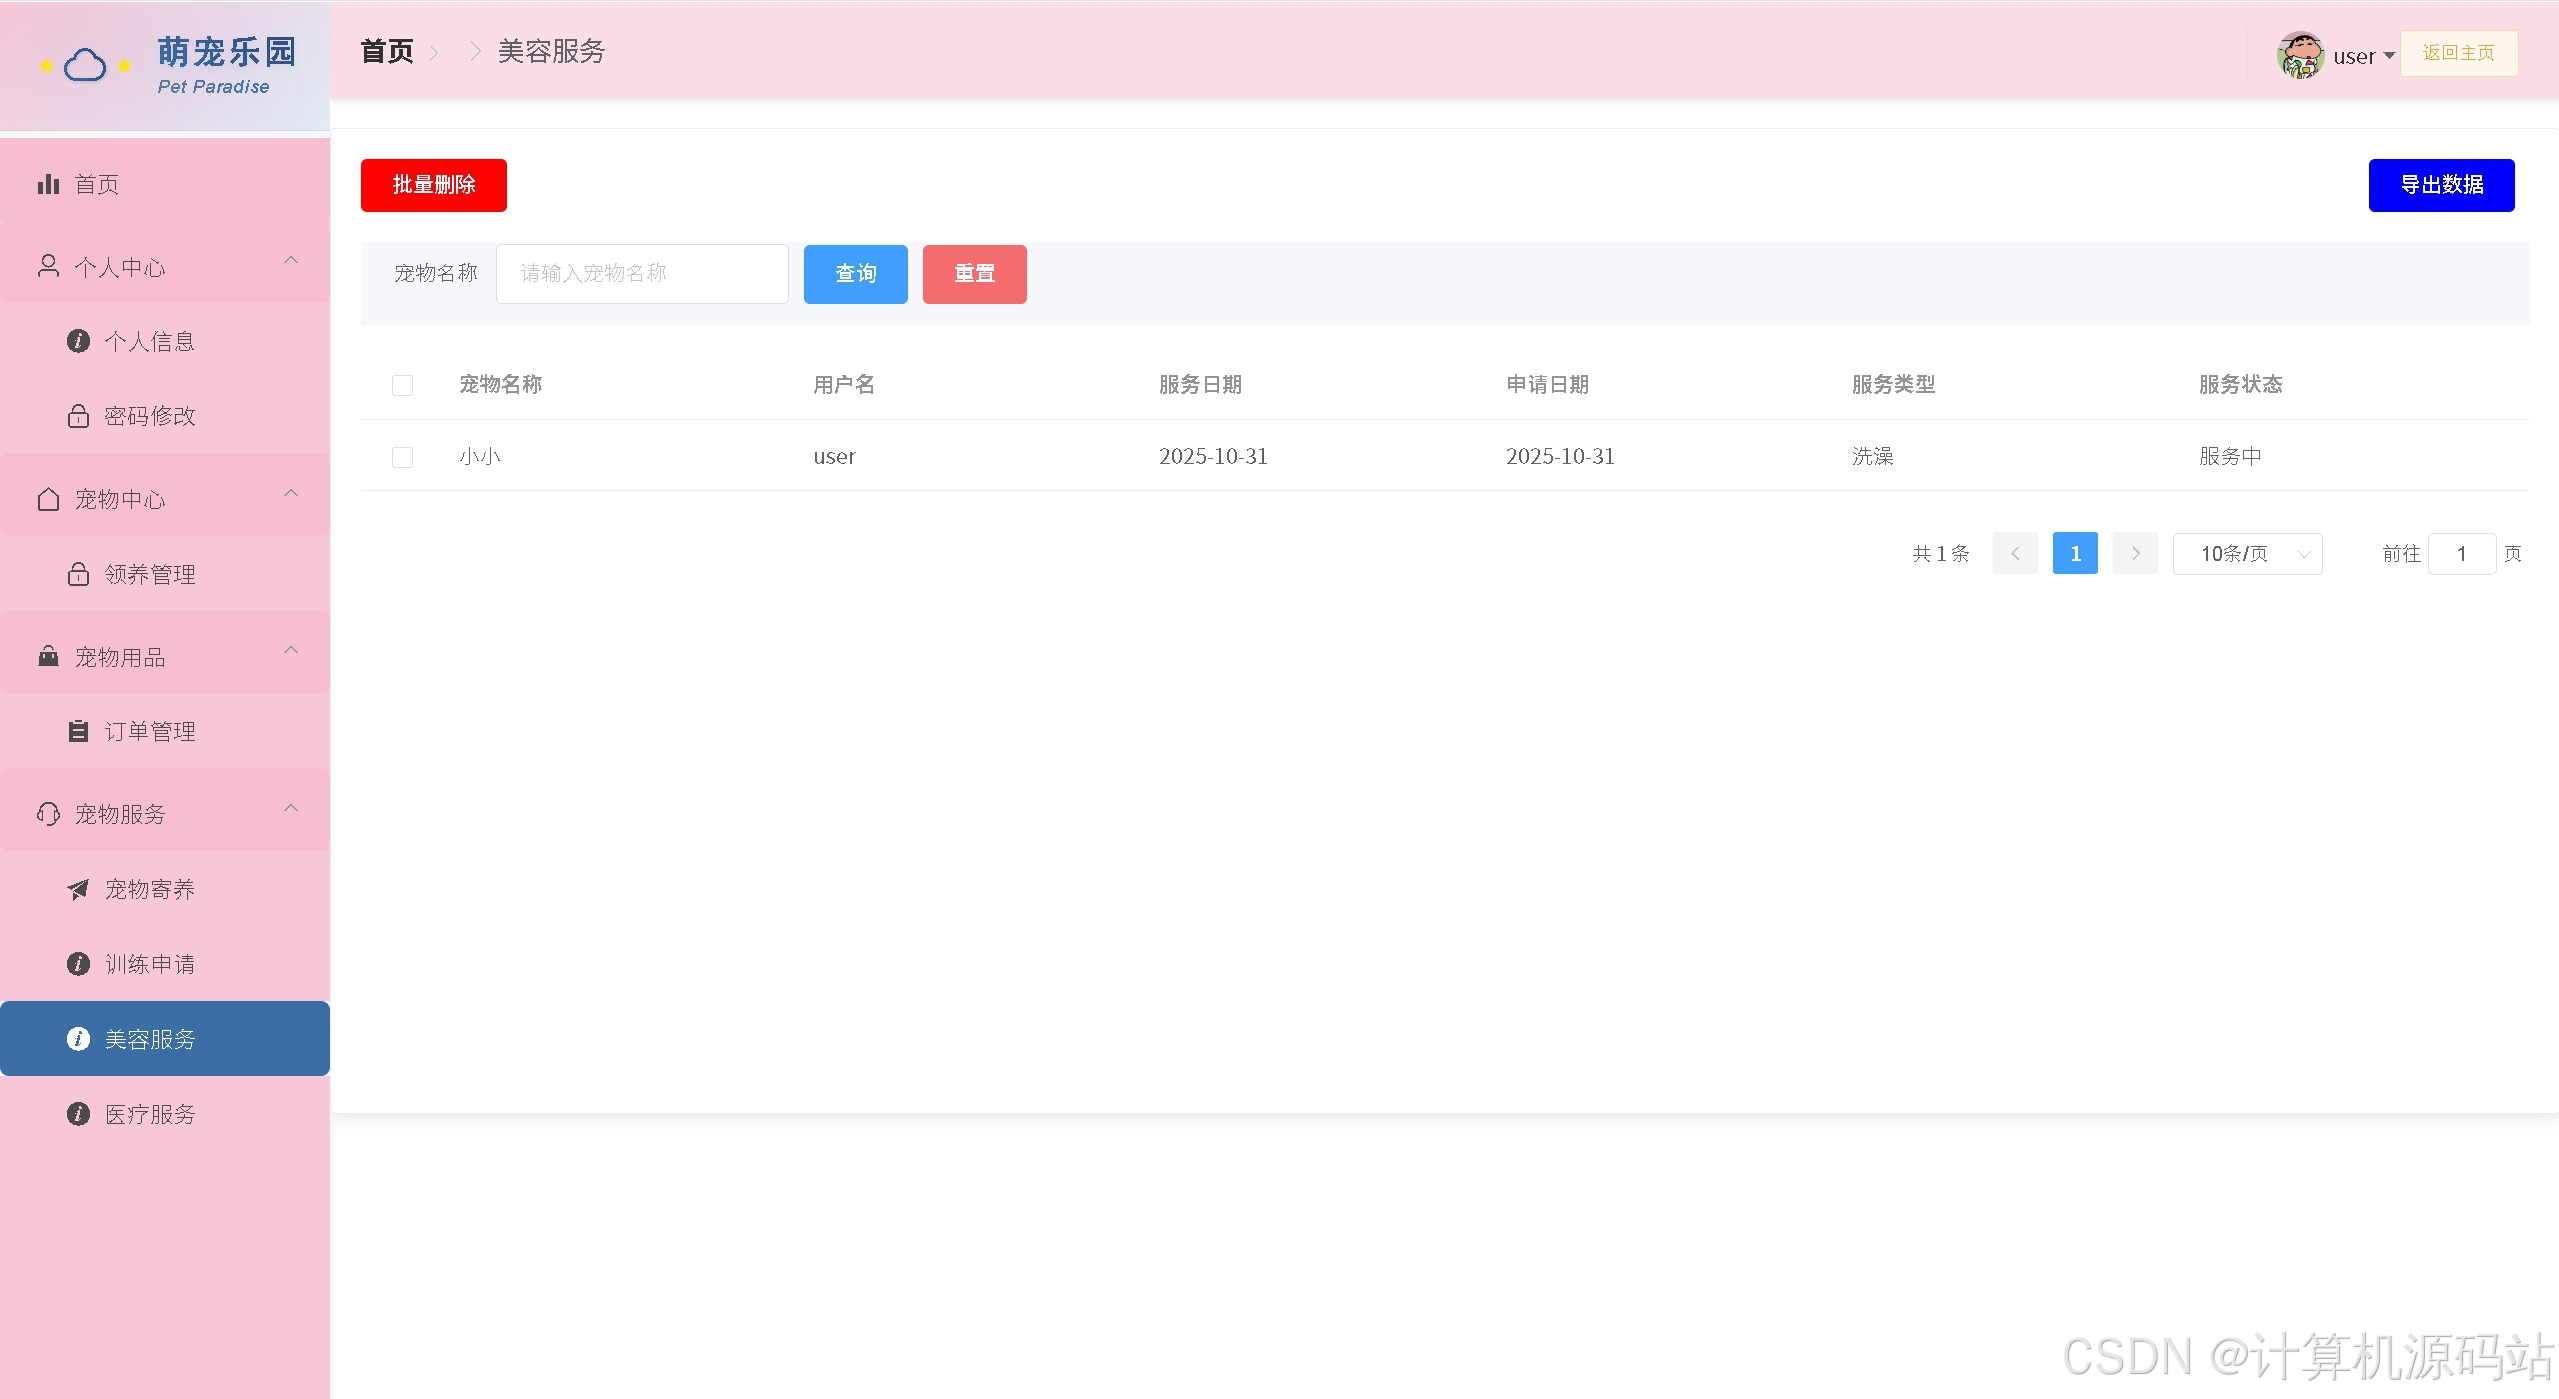Select page 1 in pagination
The height and width of the screenshot is (1399, 2559).
click(2075, 553)
